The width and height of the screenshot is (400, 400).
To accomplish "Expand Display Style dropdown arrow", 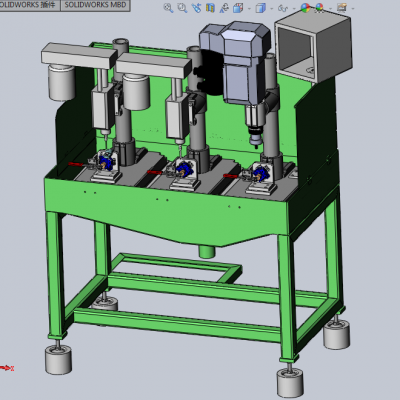I will point(272,9).
